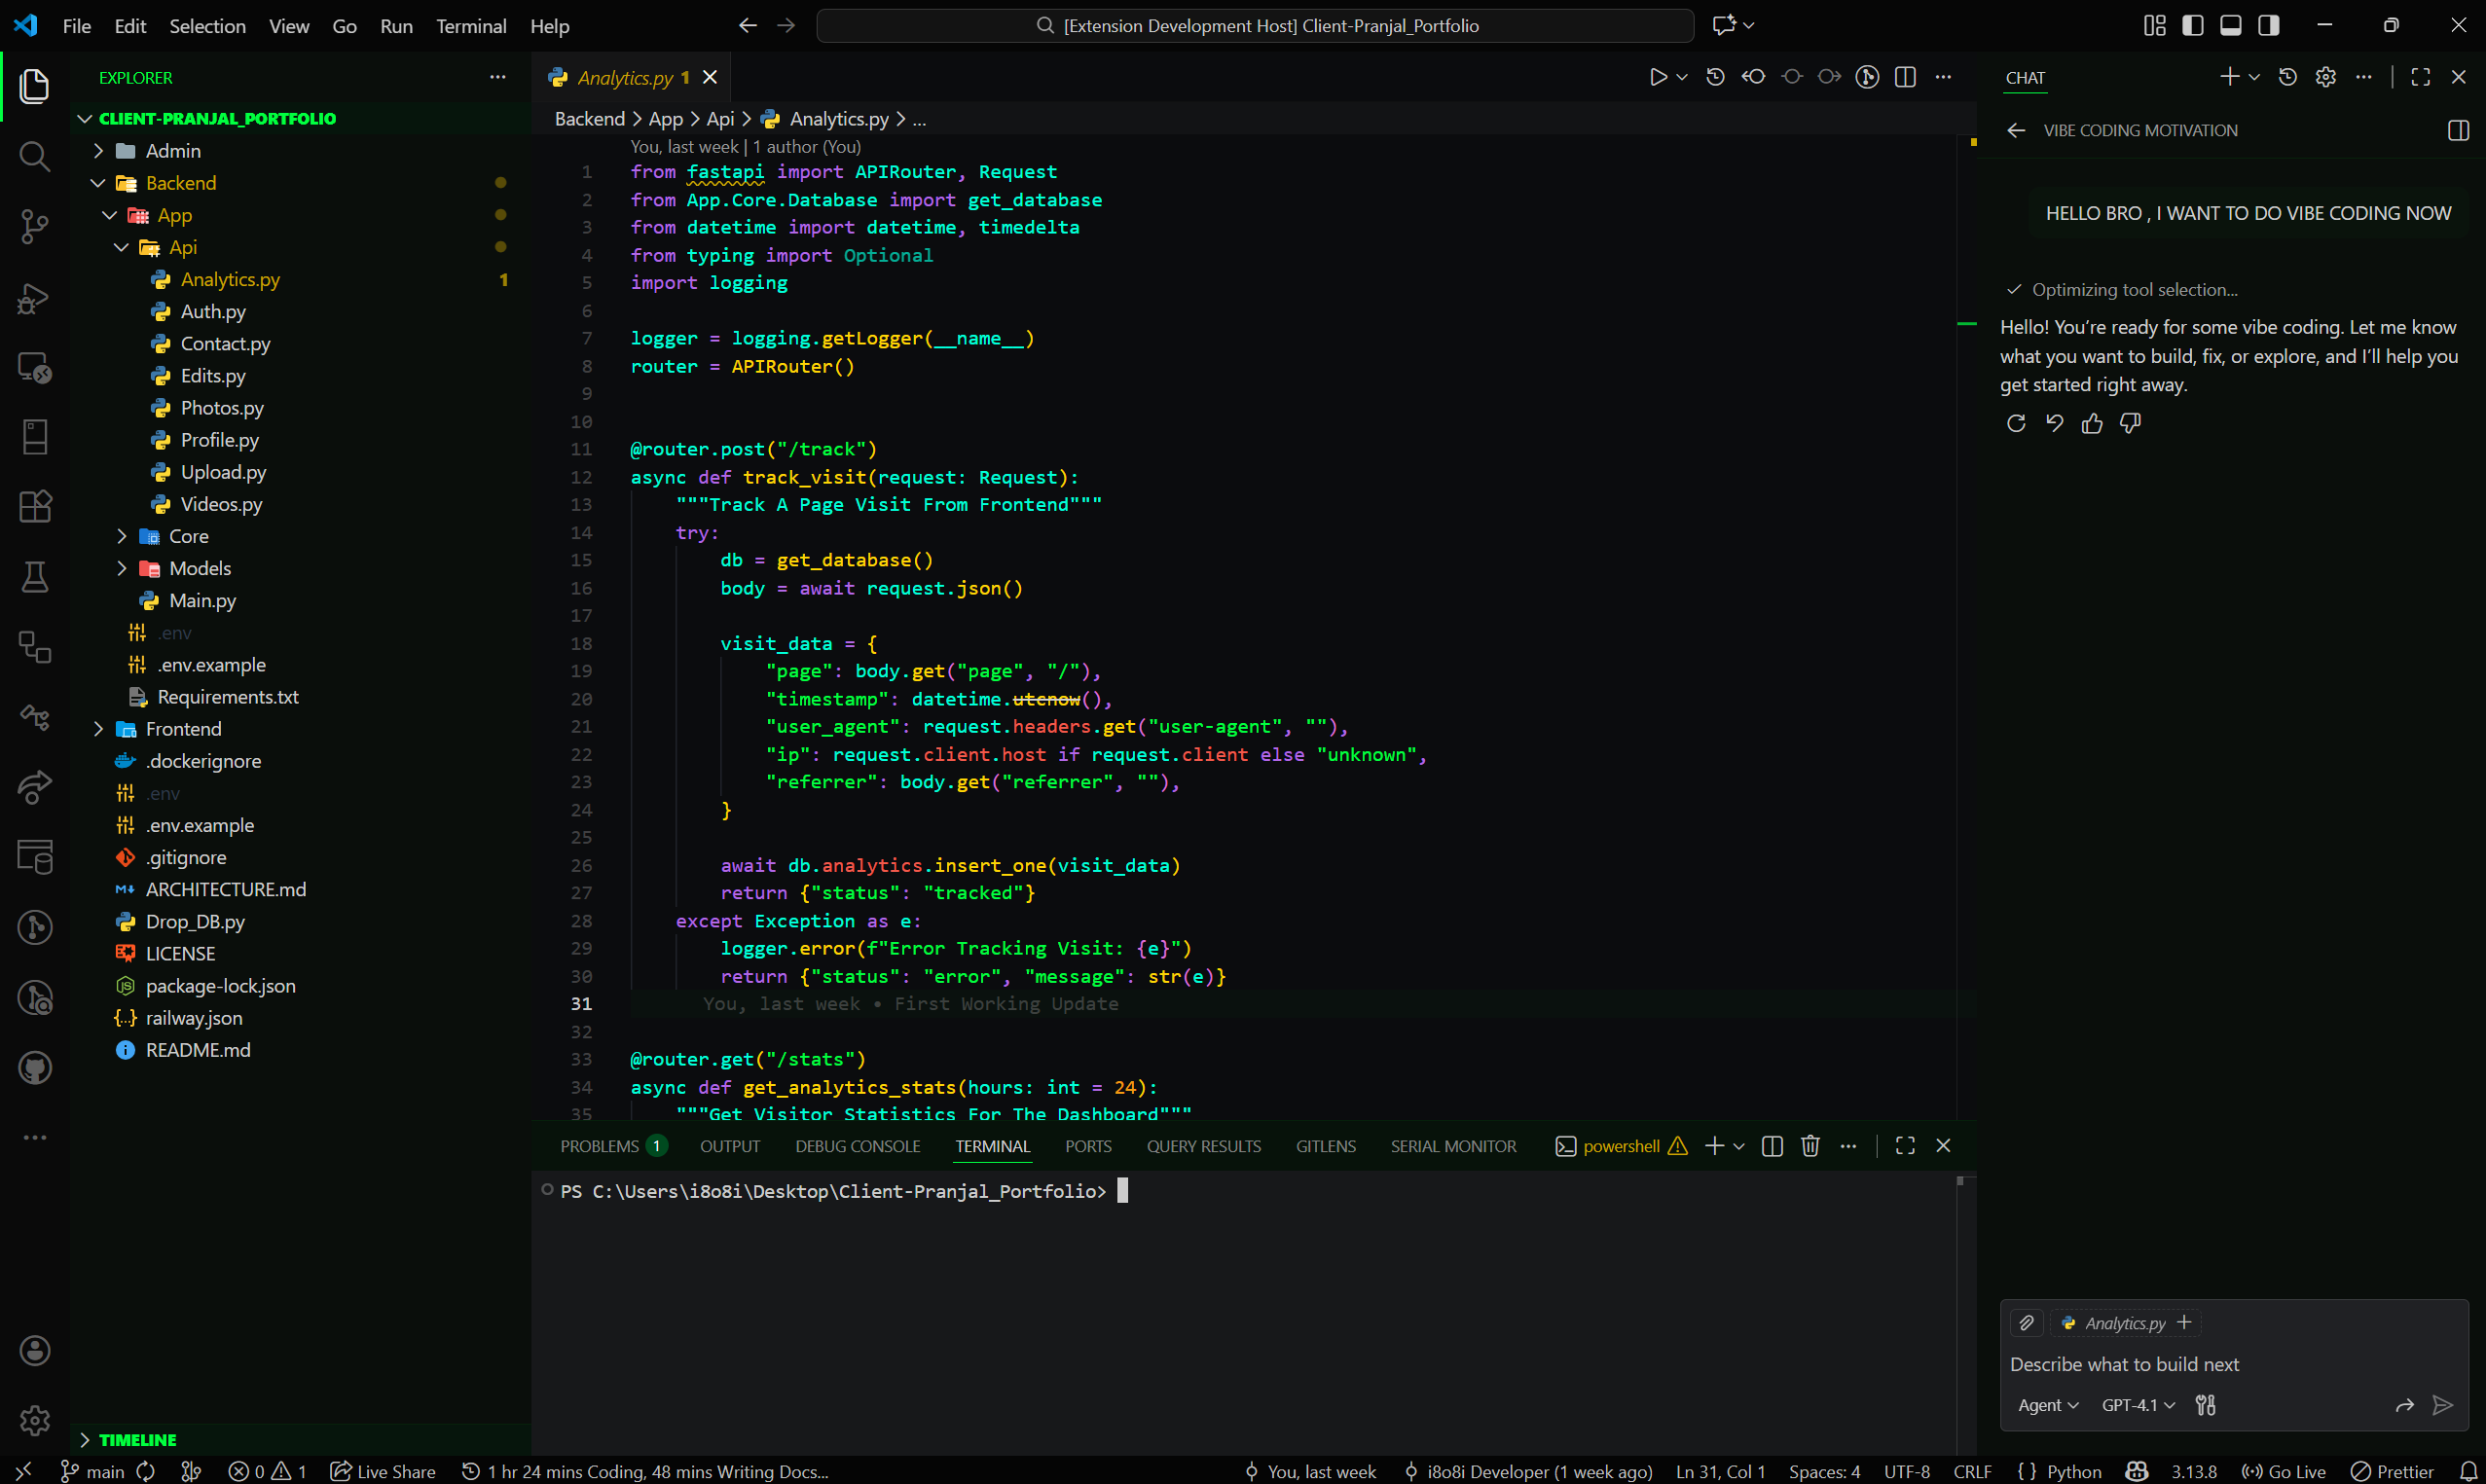This screenshot has width=2486, height=1484.
Task: Run the Python file Analytics.py
Action: 1658,76
